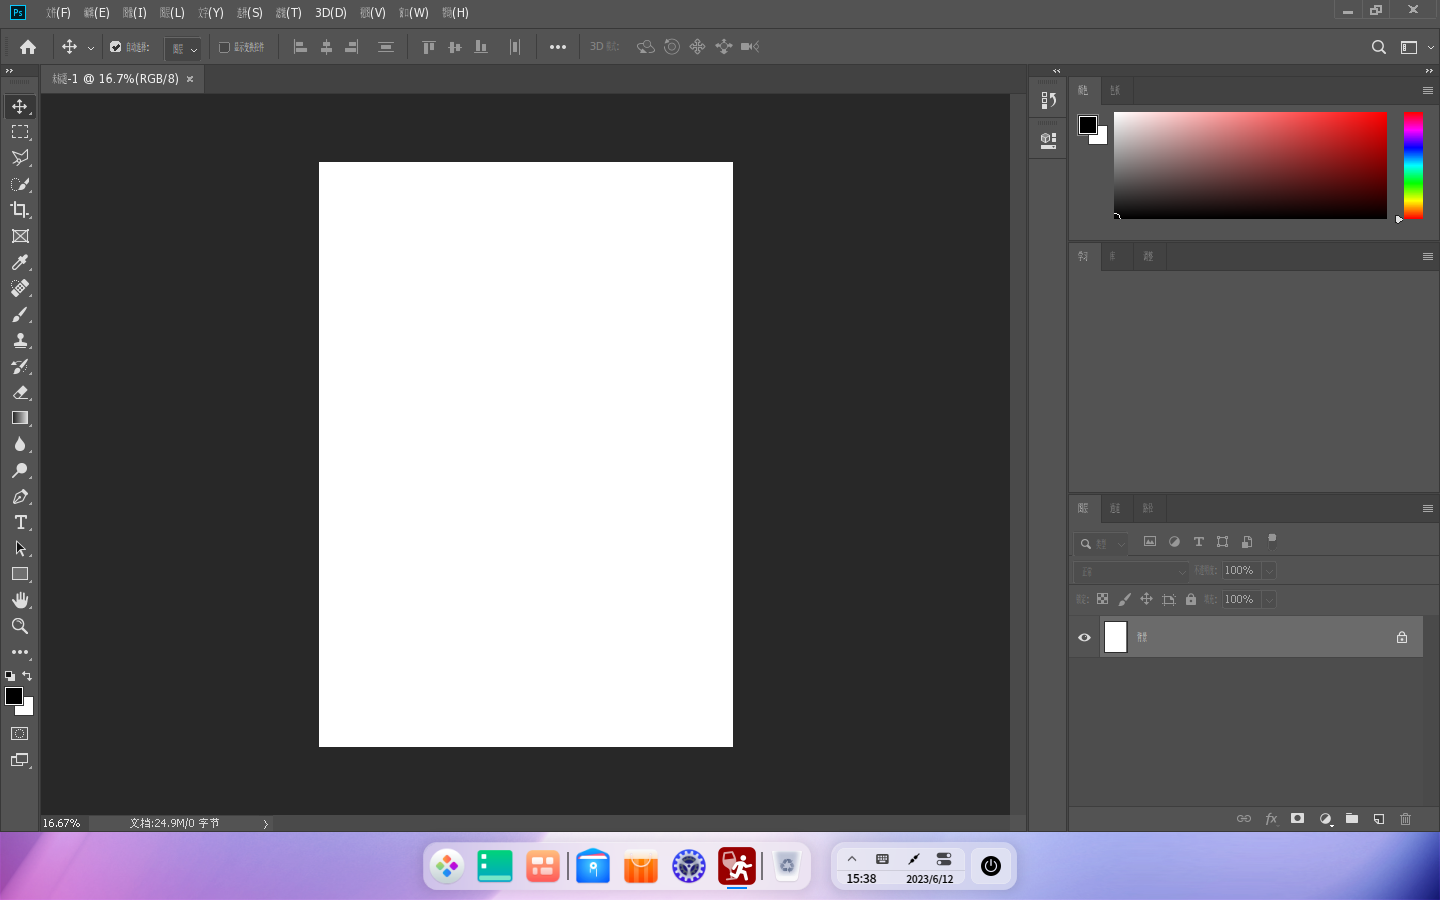Screen dimensions: 1440x900
Task: Open the 3D(D) menu
Action: (x=330, y=13)
